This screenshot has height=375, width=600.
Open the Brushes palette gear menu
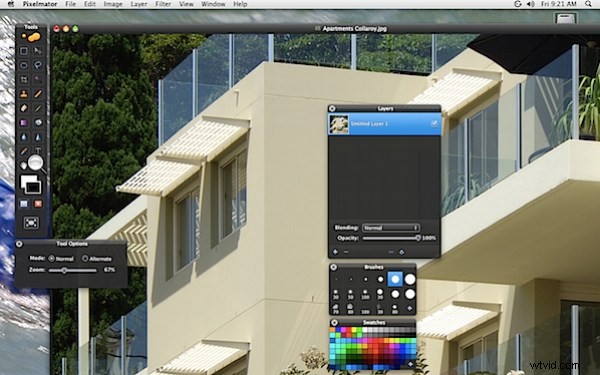410,308
